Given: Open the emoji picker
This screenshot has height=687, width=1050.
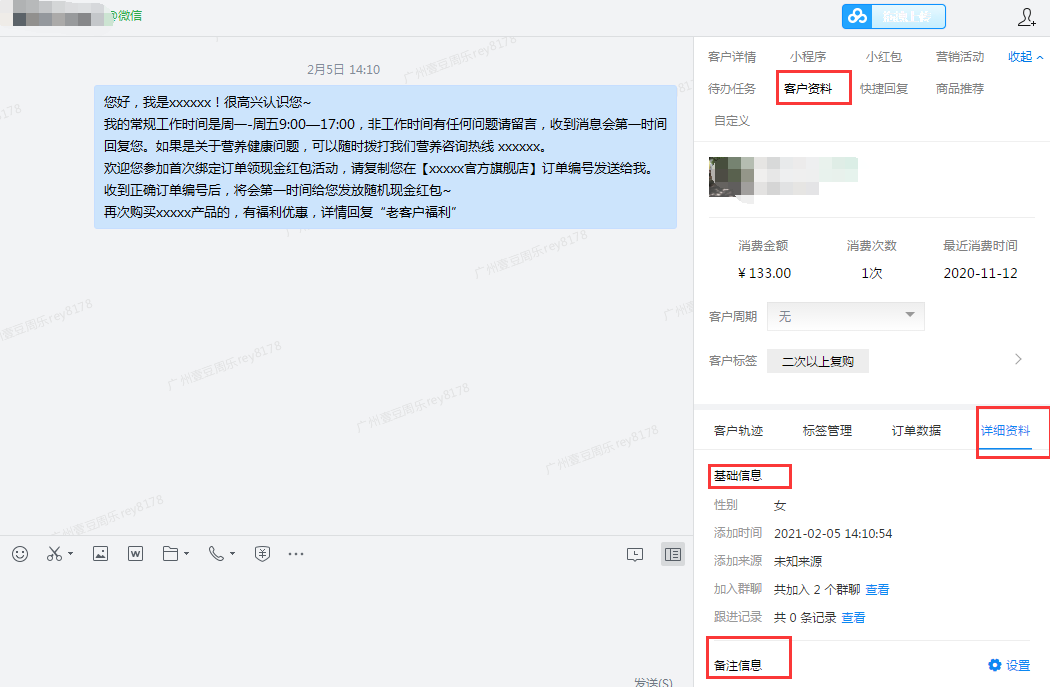Looking at the screenshot, I should pyautogui.click(x=20, y=553).
